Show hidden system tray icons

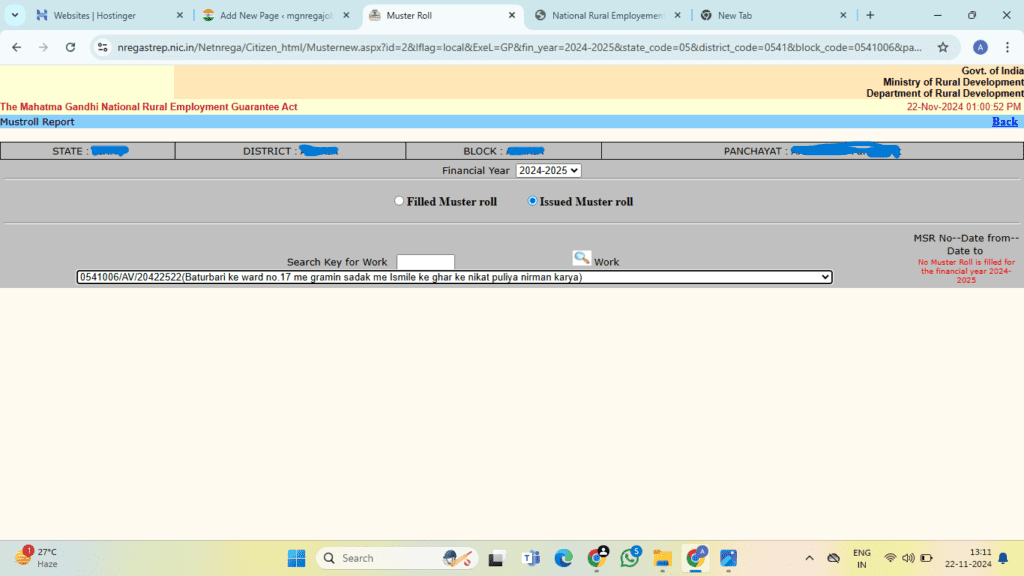tap(809, 558)
